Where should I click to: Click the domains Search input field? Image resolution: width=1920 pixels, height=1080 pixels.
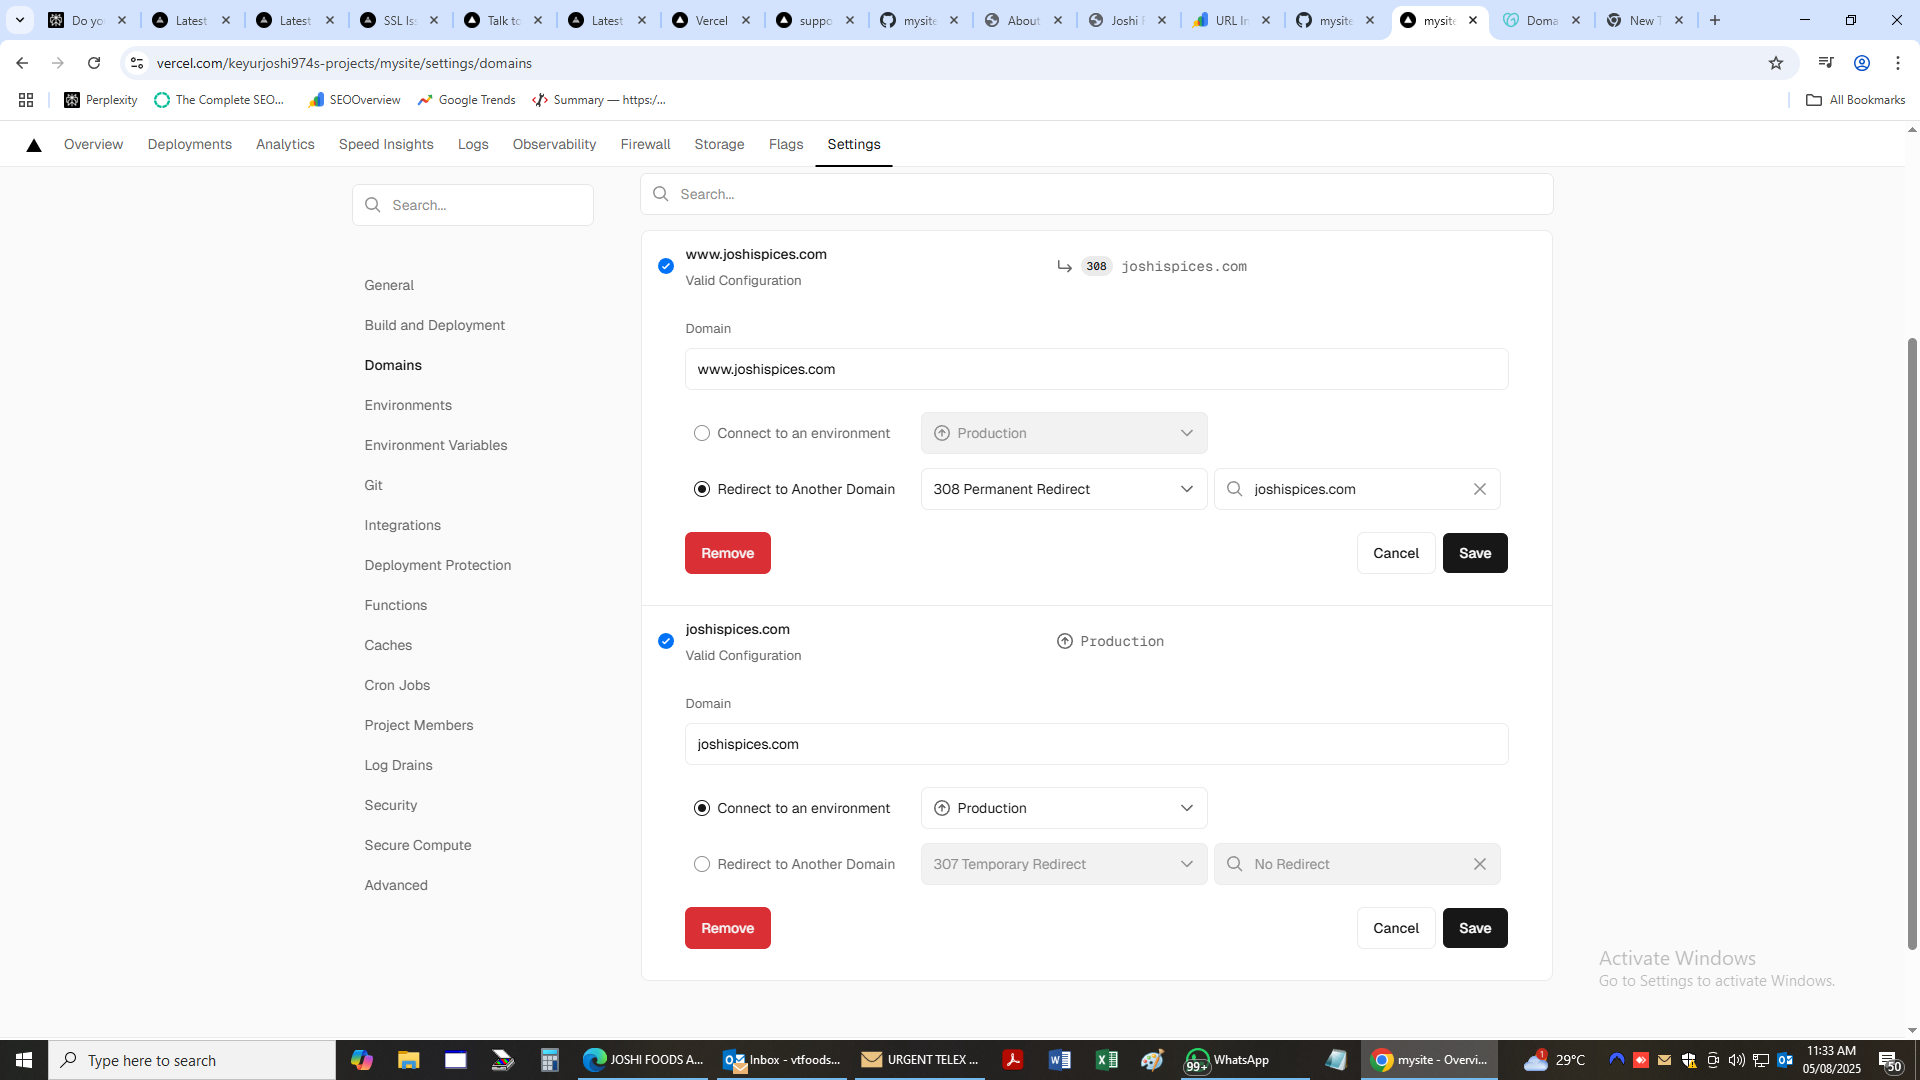pos(1096,194)
